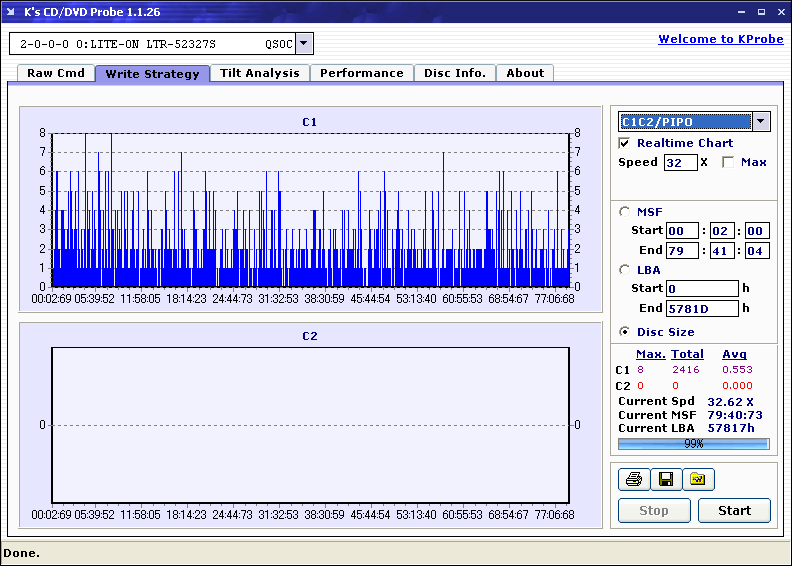
Task: Expand the C1C2/PIPO test type dropdown
Action: 760,122
